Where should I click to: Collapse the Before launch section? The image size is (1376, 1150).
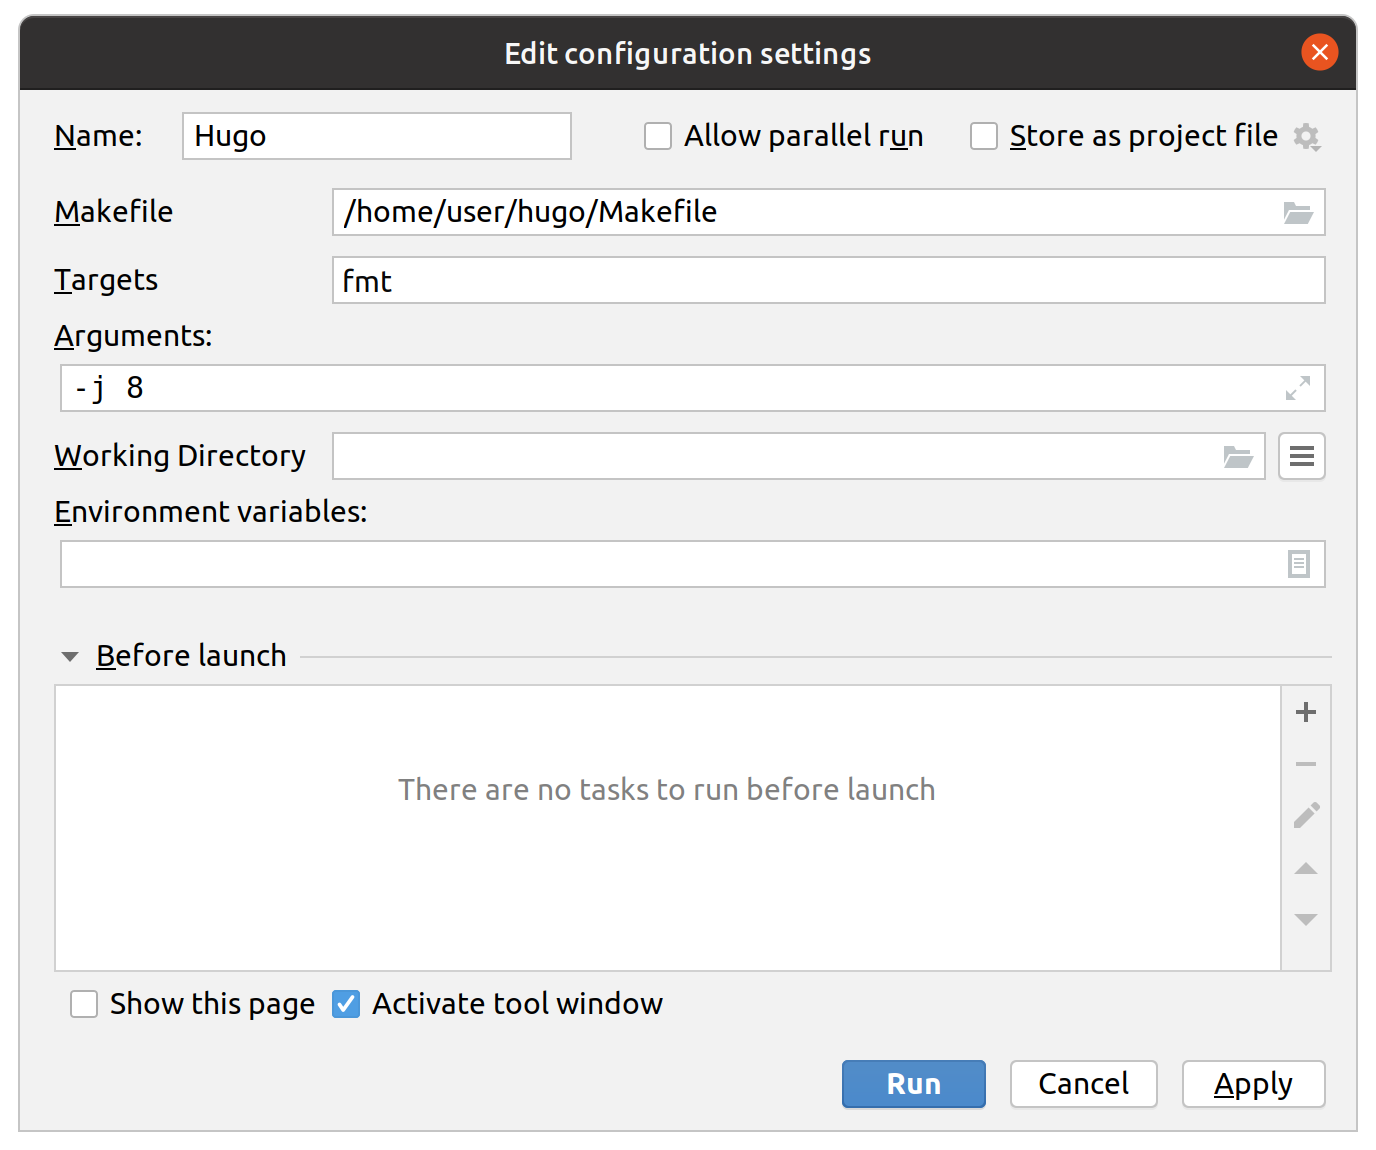pyautogui.click(x=70, y=656)
